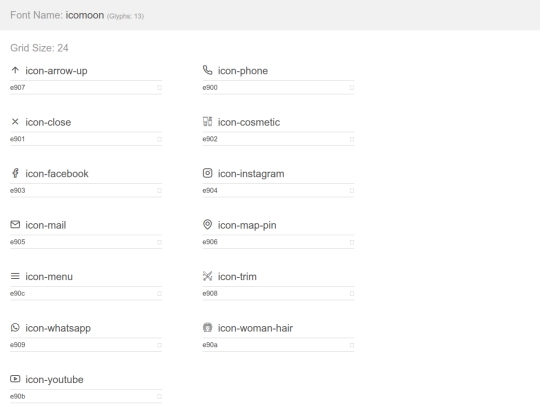This screenshot has height=405, width=540.
Task: Select the mail envelope glyph icon
Action: click(15, 225)
